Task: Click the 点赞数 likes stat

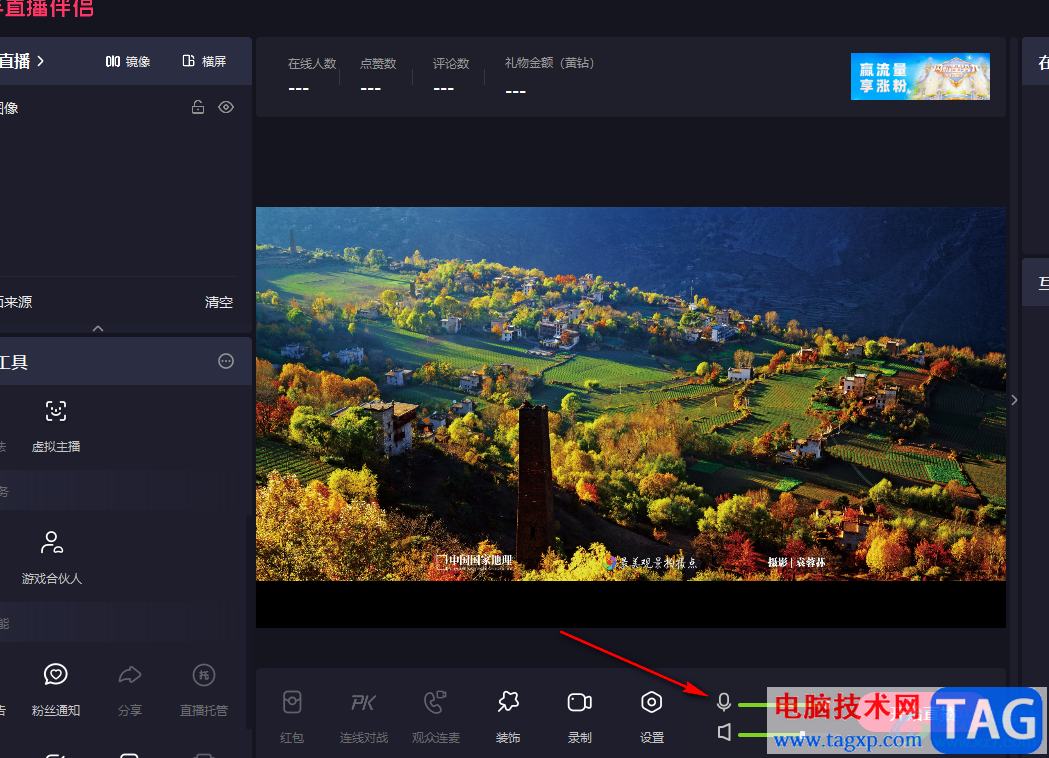Action: (x=378, y=76)
